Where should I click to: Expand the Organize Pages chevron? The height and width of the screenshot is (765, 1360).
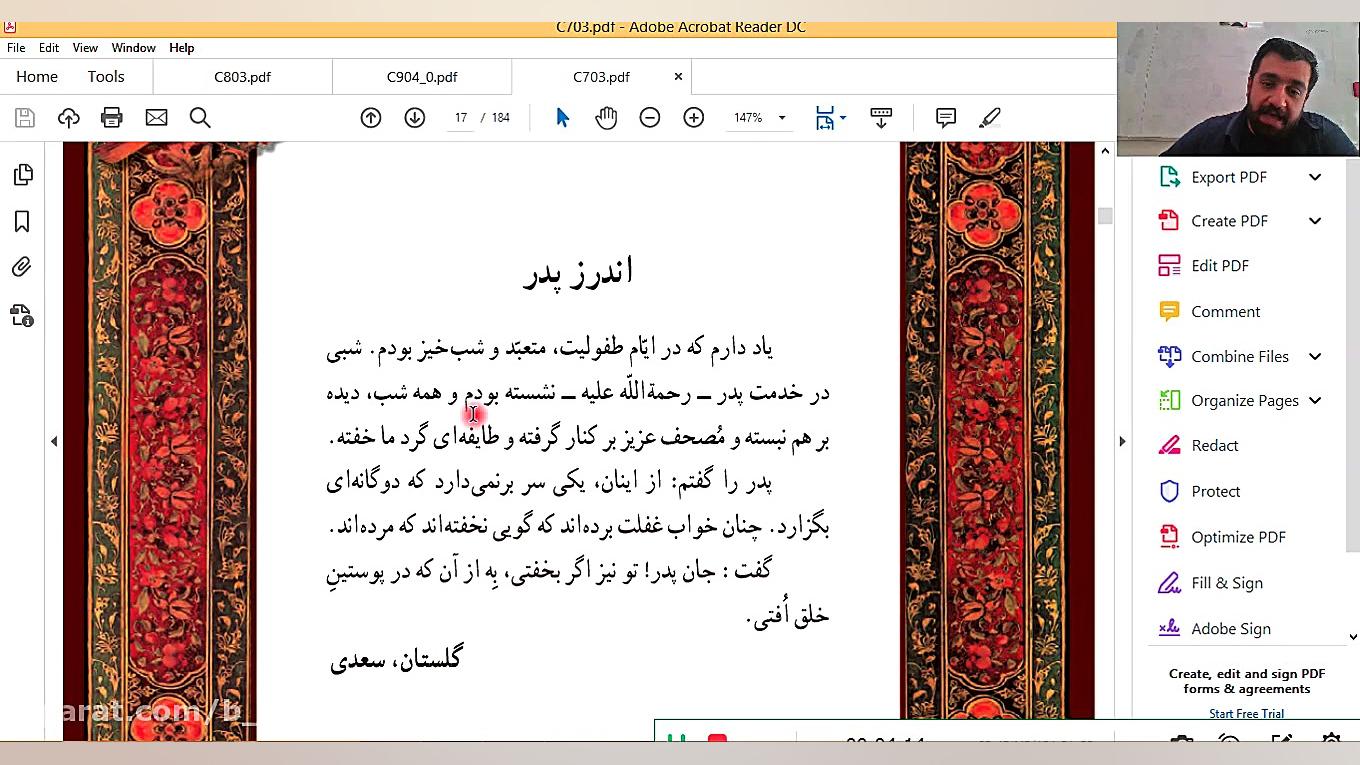point(1315,400)
